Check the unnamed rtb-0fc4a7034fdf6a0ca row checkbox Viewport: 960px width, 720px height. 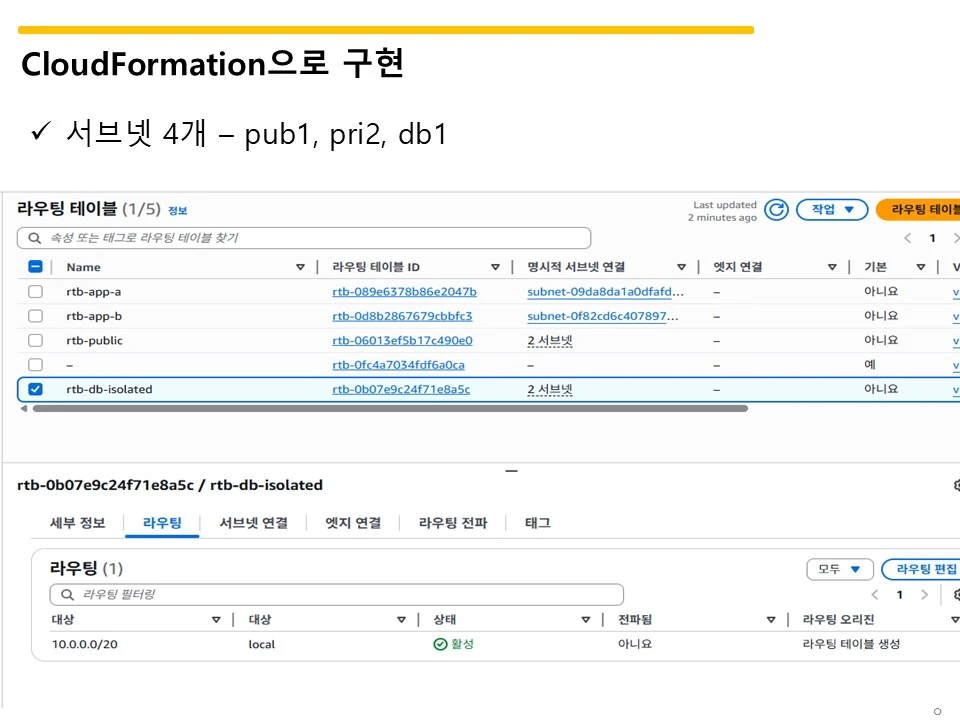coord(36,365)
